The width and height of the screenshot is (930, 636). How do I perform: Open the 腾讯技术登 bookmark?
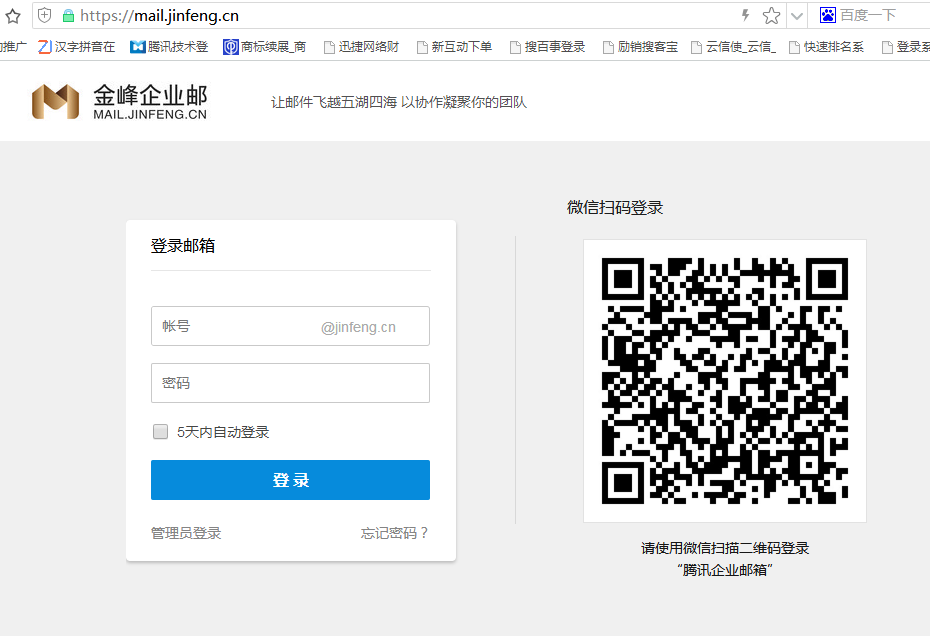(169, 47)
